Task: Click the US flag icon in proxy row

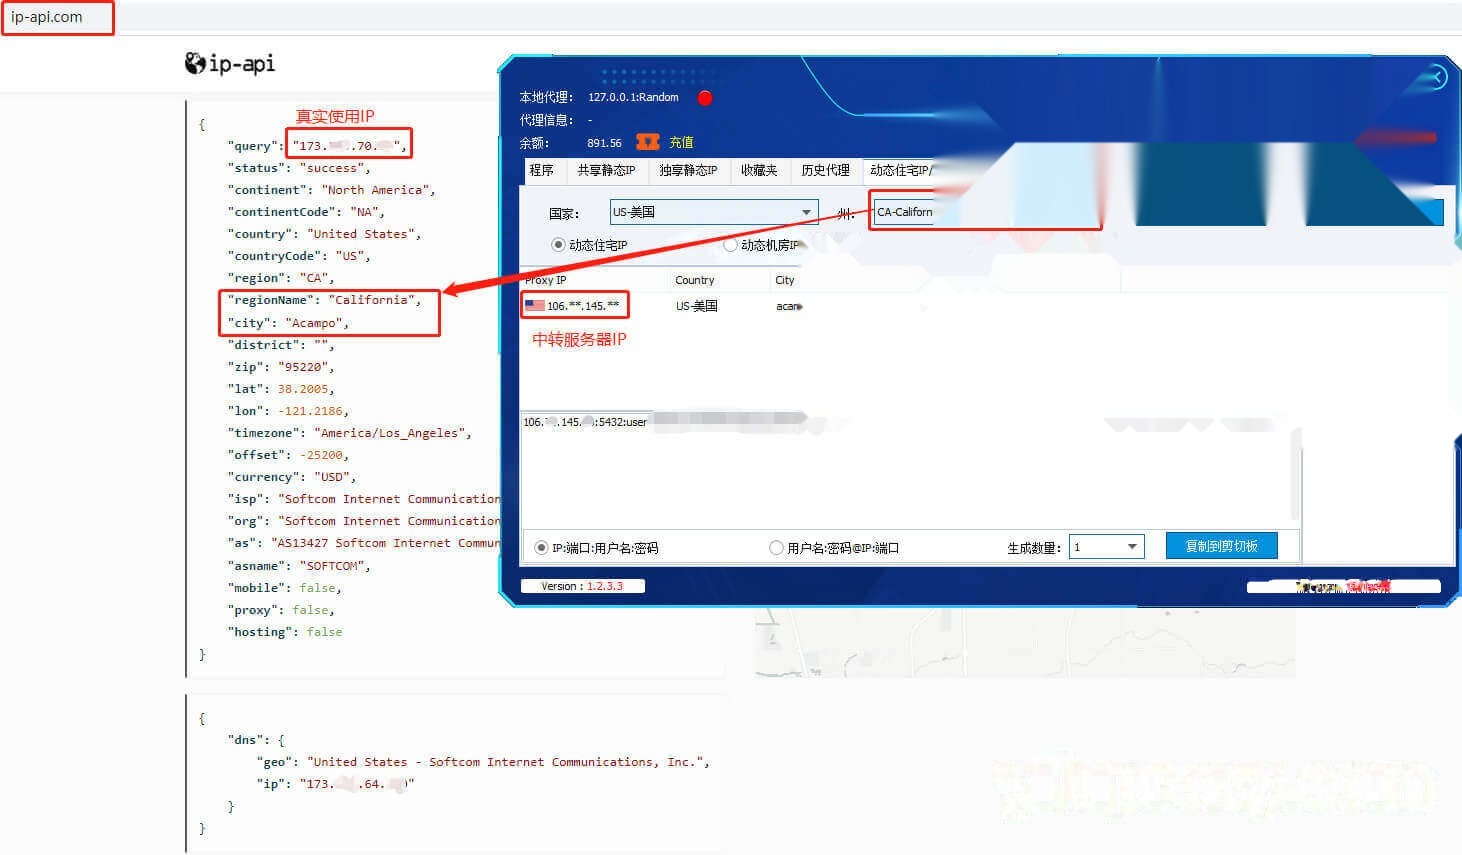Action: [x=535, y=305]
